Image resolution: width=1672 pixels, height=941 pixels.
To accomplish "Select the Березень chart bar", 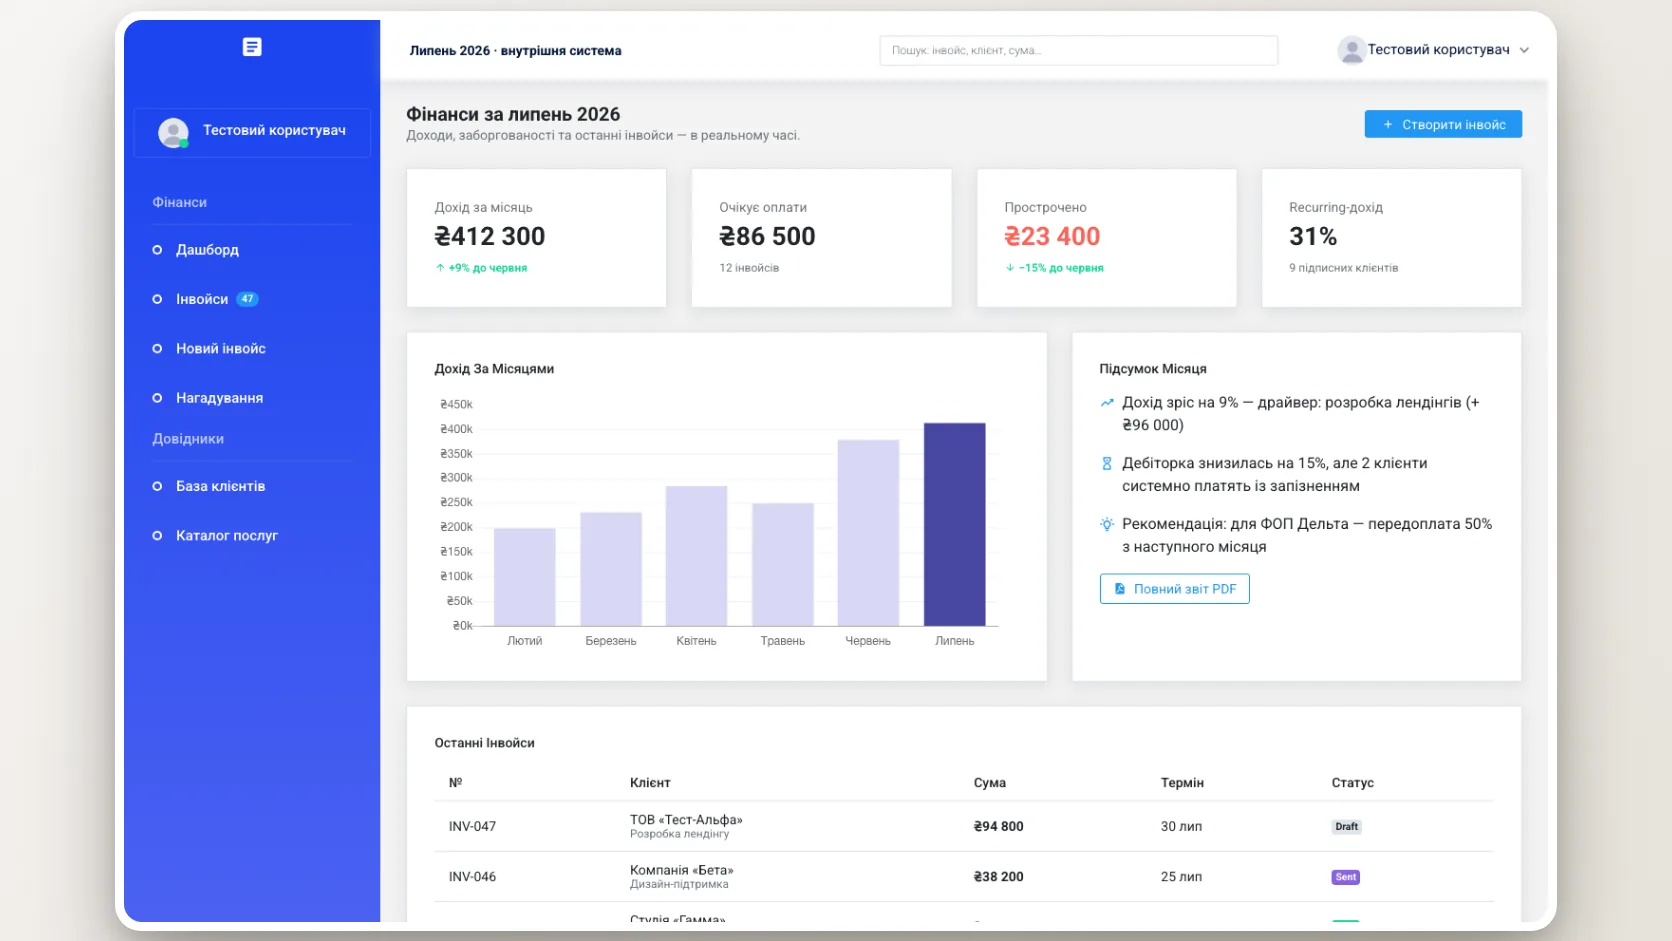I will click(x=611, y=569).
